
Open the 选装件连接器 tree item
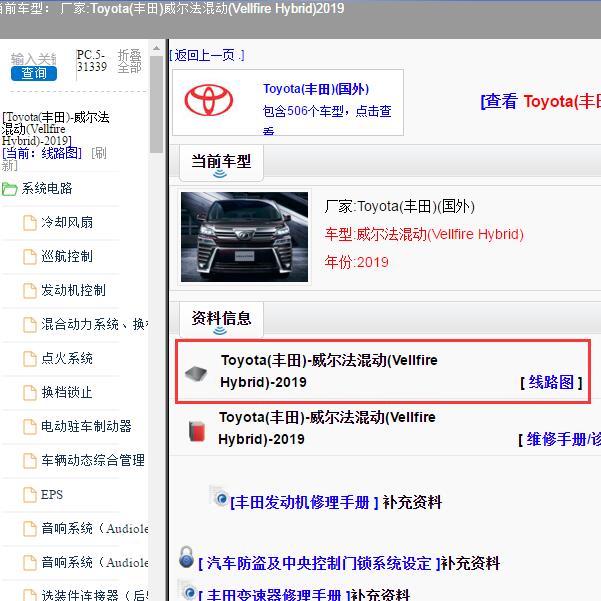[x=95, y=595]
